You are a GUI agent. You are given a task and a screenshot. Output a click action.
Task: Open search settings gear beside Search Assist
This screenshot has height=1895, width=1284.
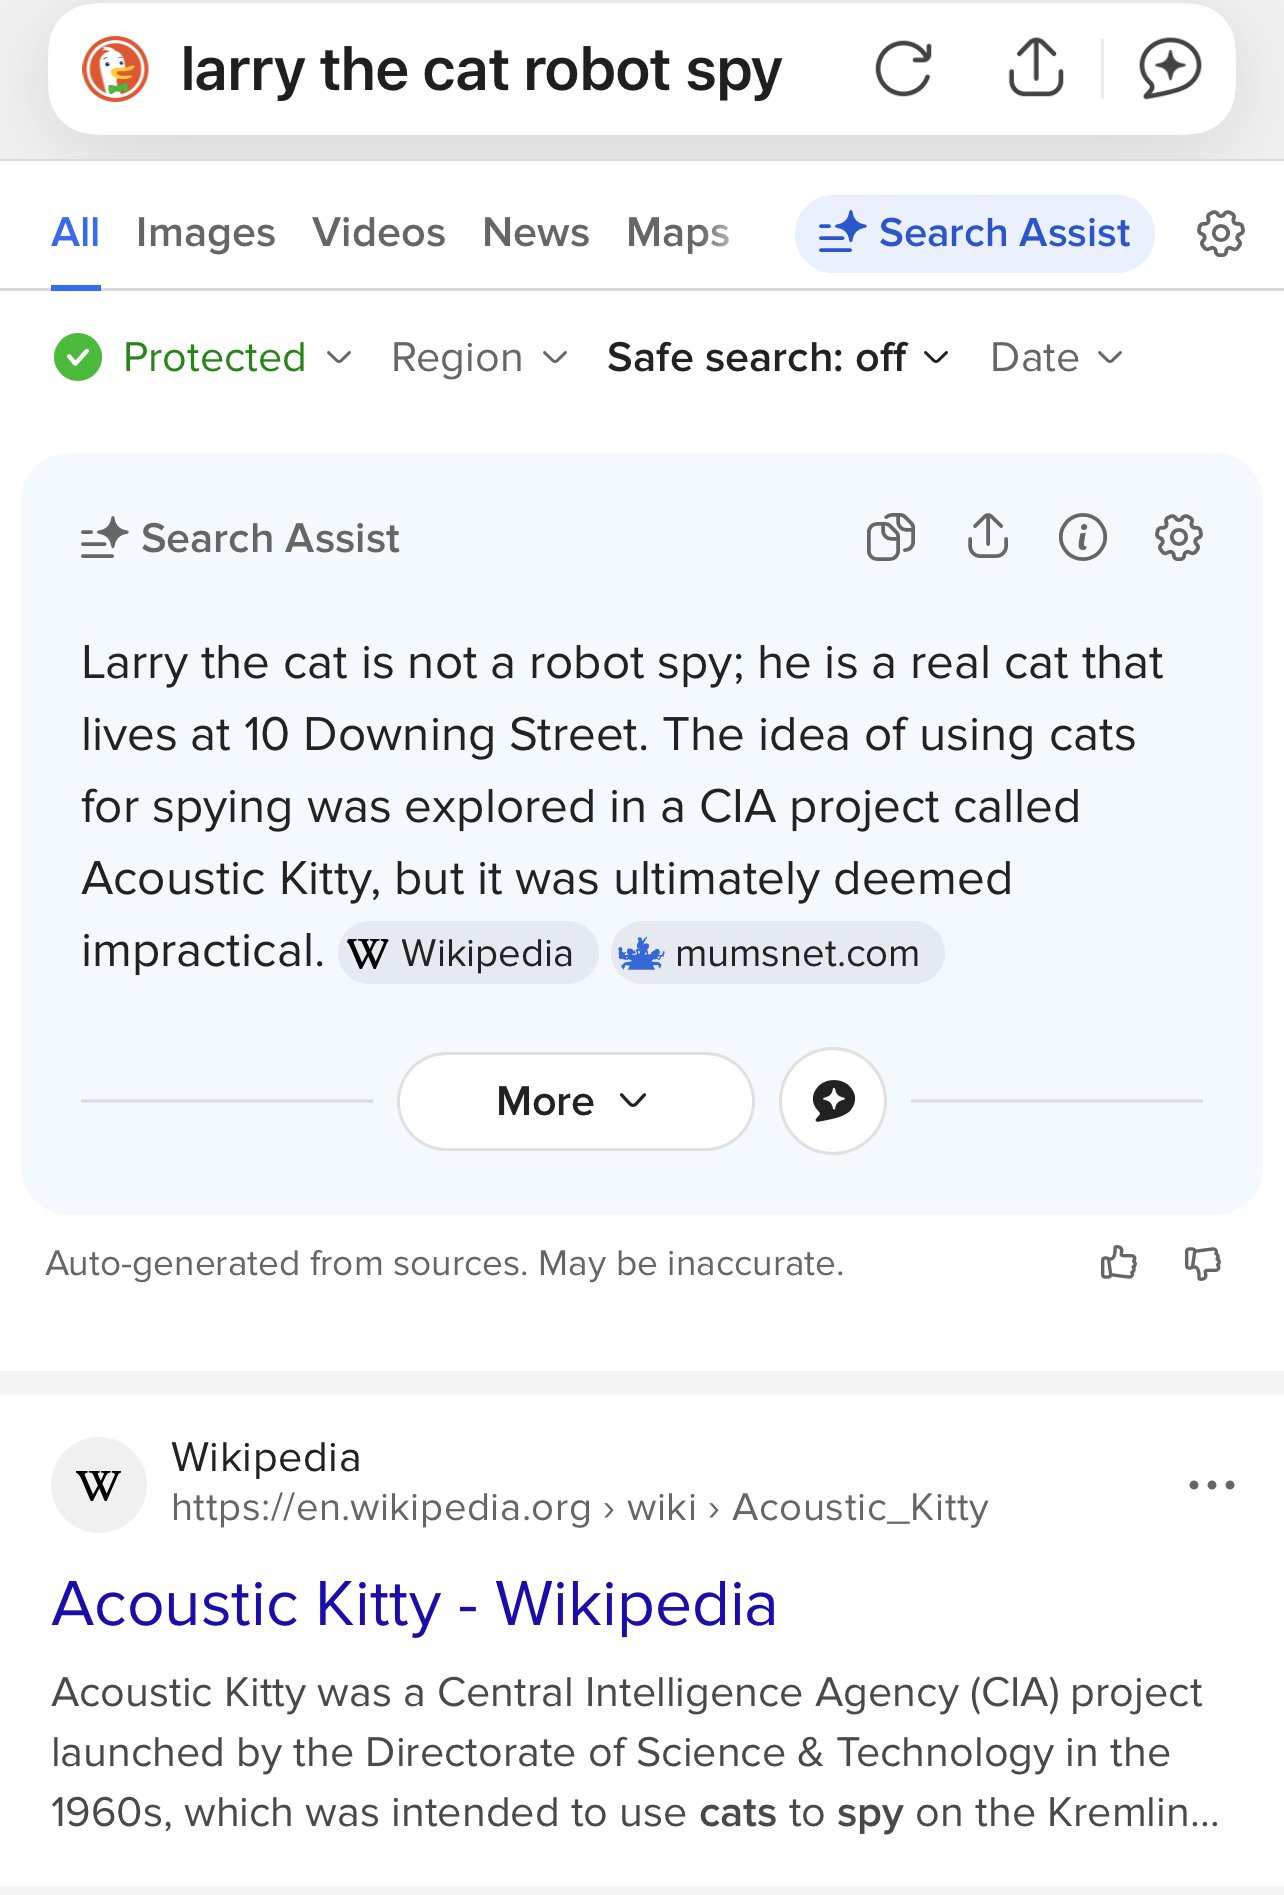point(1220,233)
